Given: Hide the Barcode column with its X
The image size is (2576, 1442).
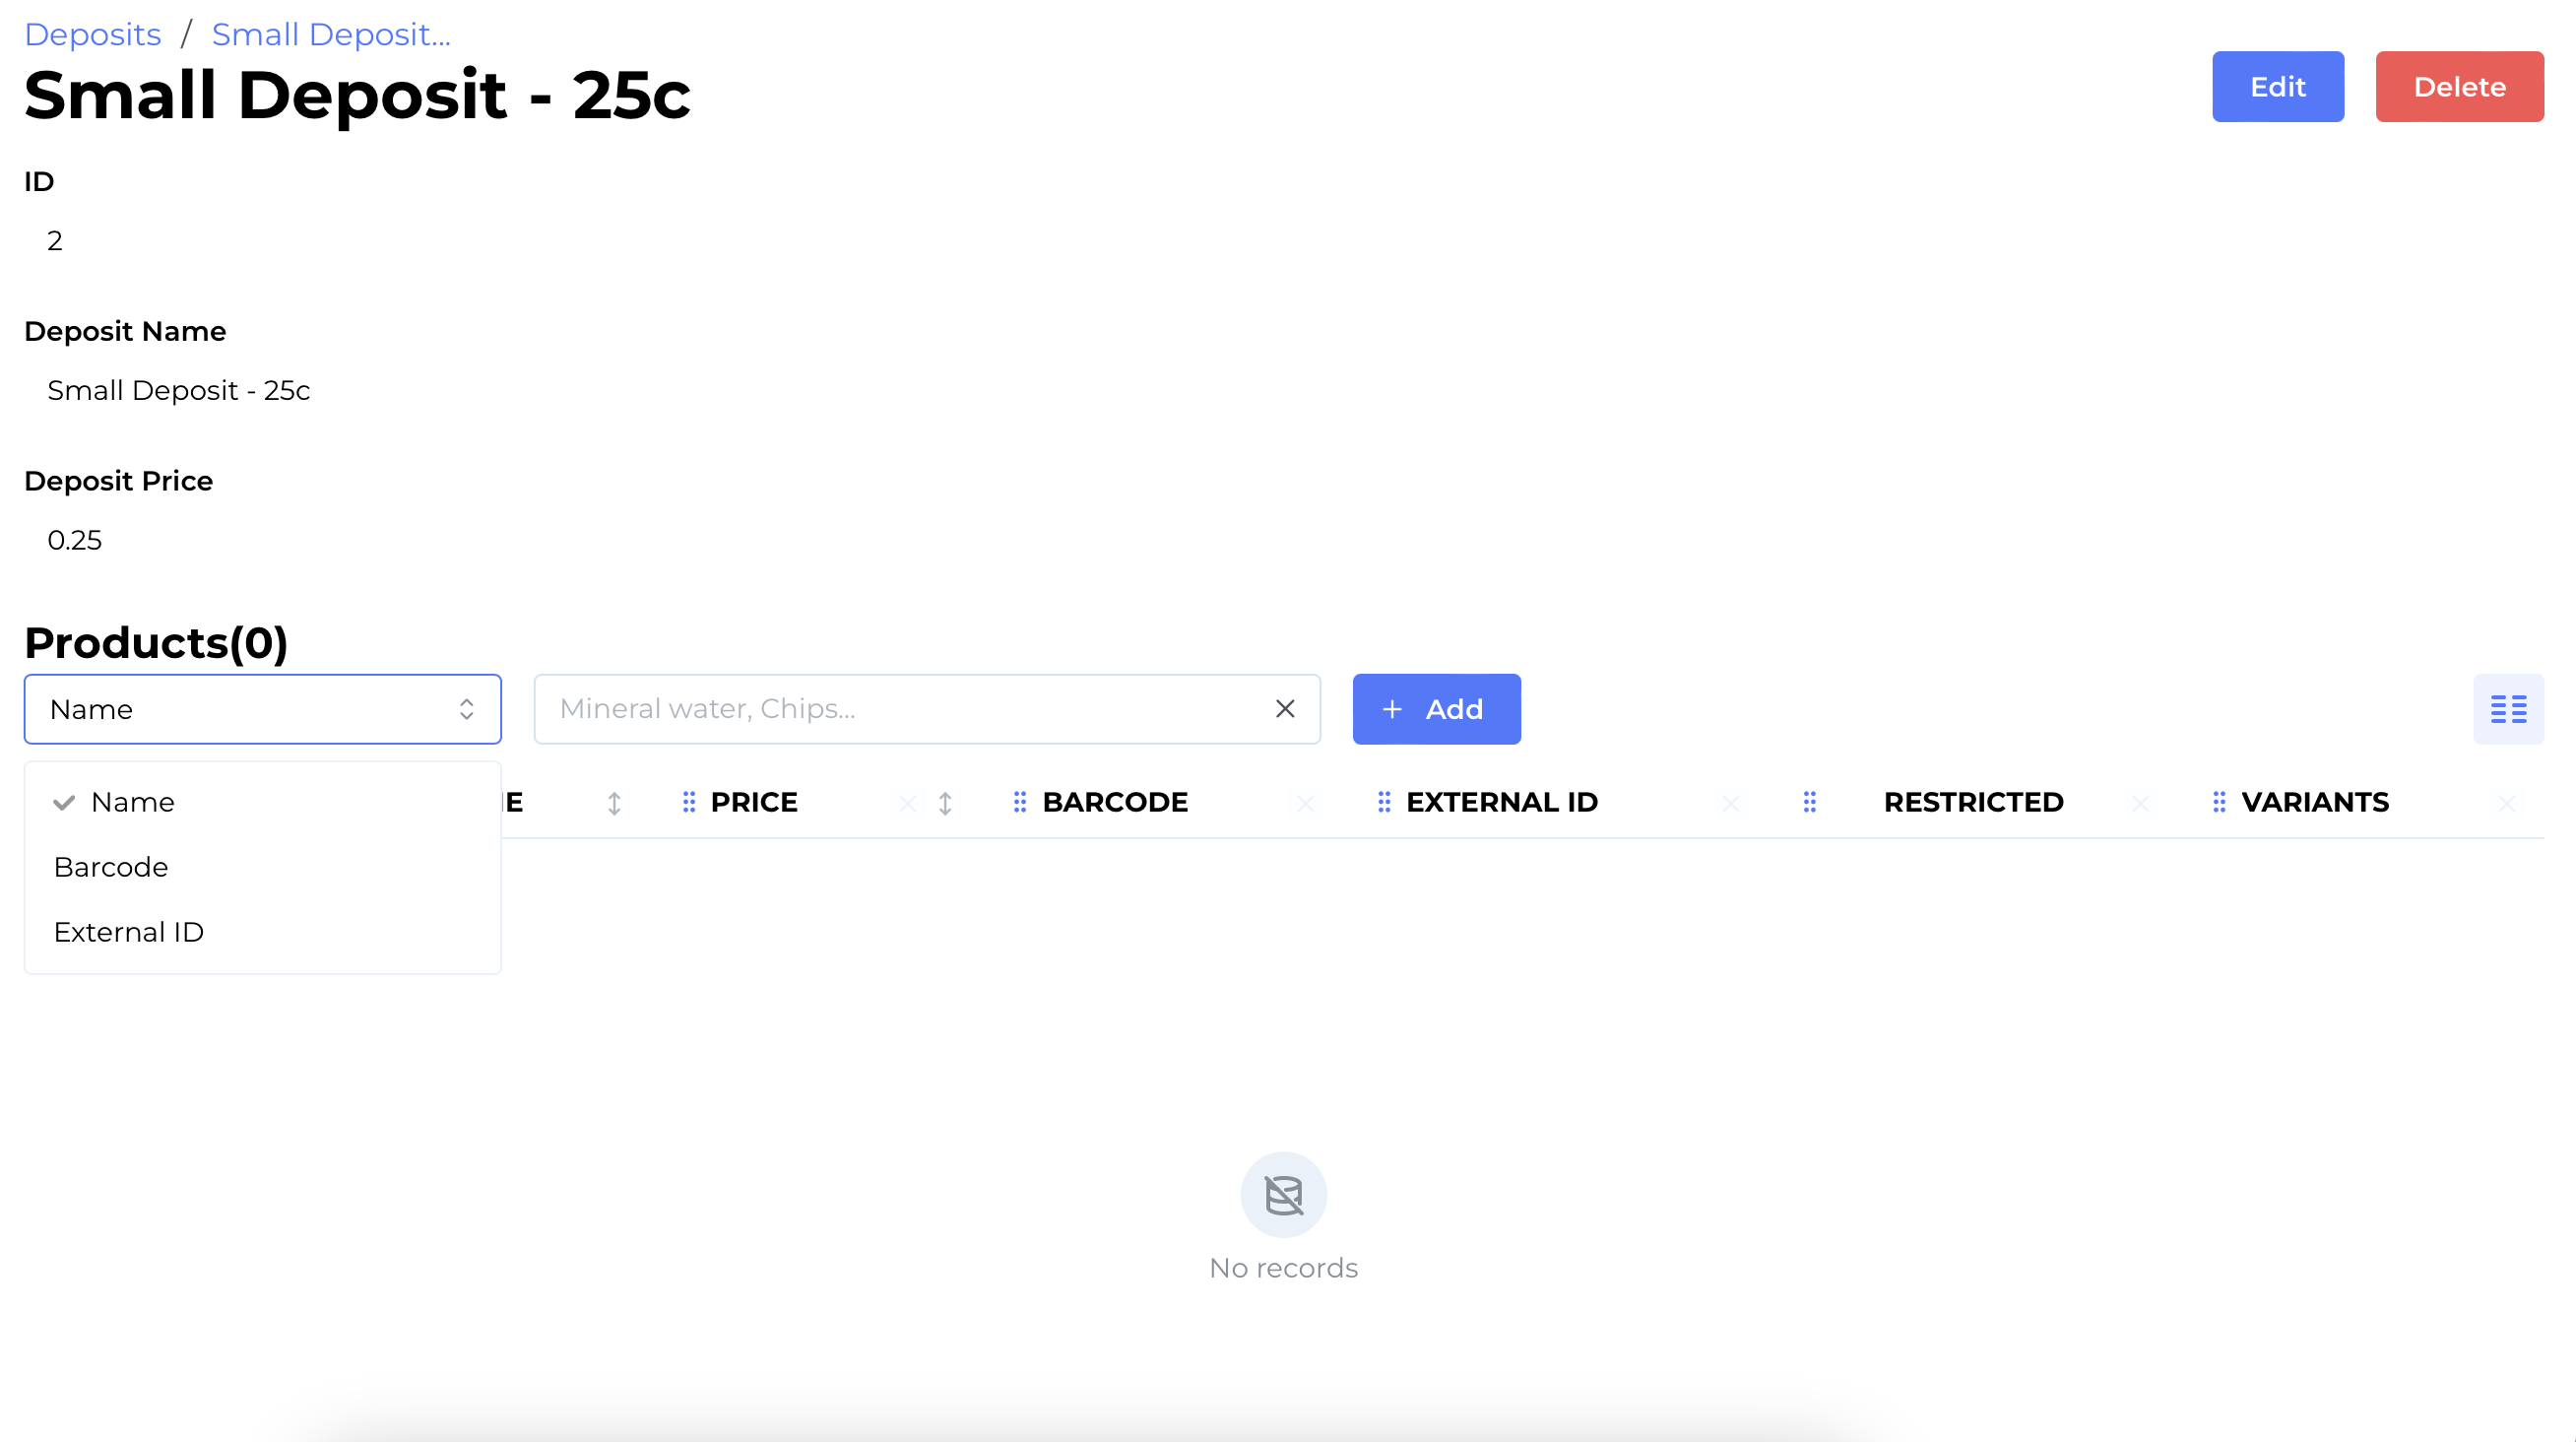Looking at the screenshot, I should pyautogui.click(x=1305, y=803).
